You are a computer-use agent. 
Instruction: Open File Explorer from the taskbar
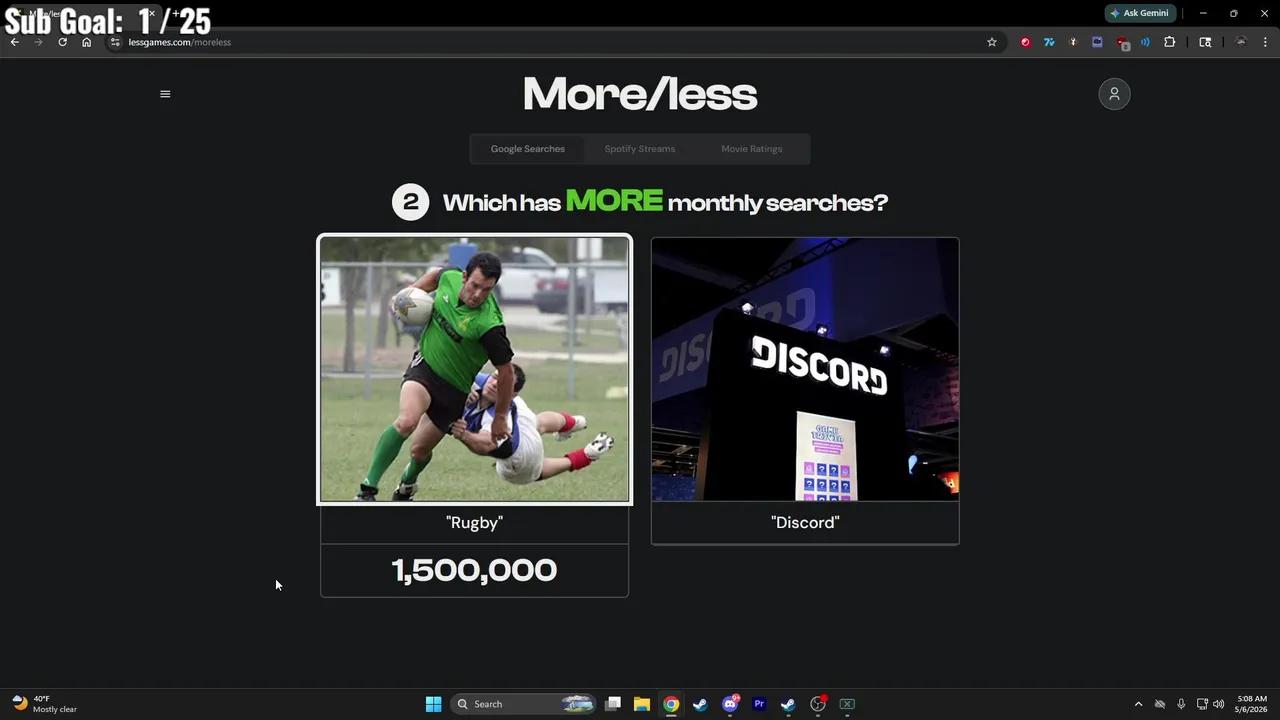coord(642,704)
